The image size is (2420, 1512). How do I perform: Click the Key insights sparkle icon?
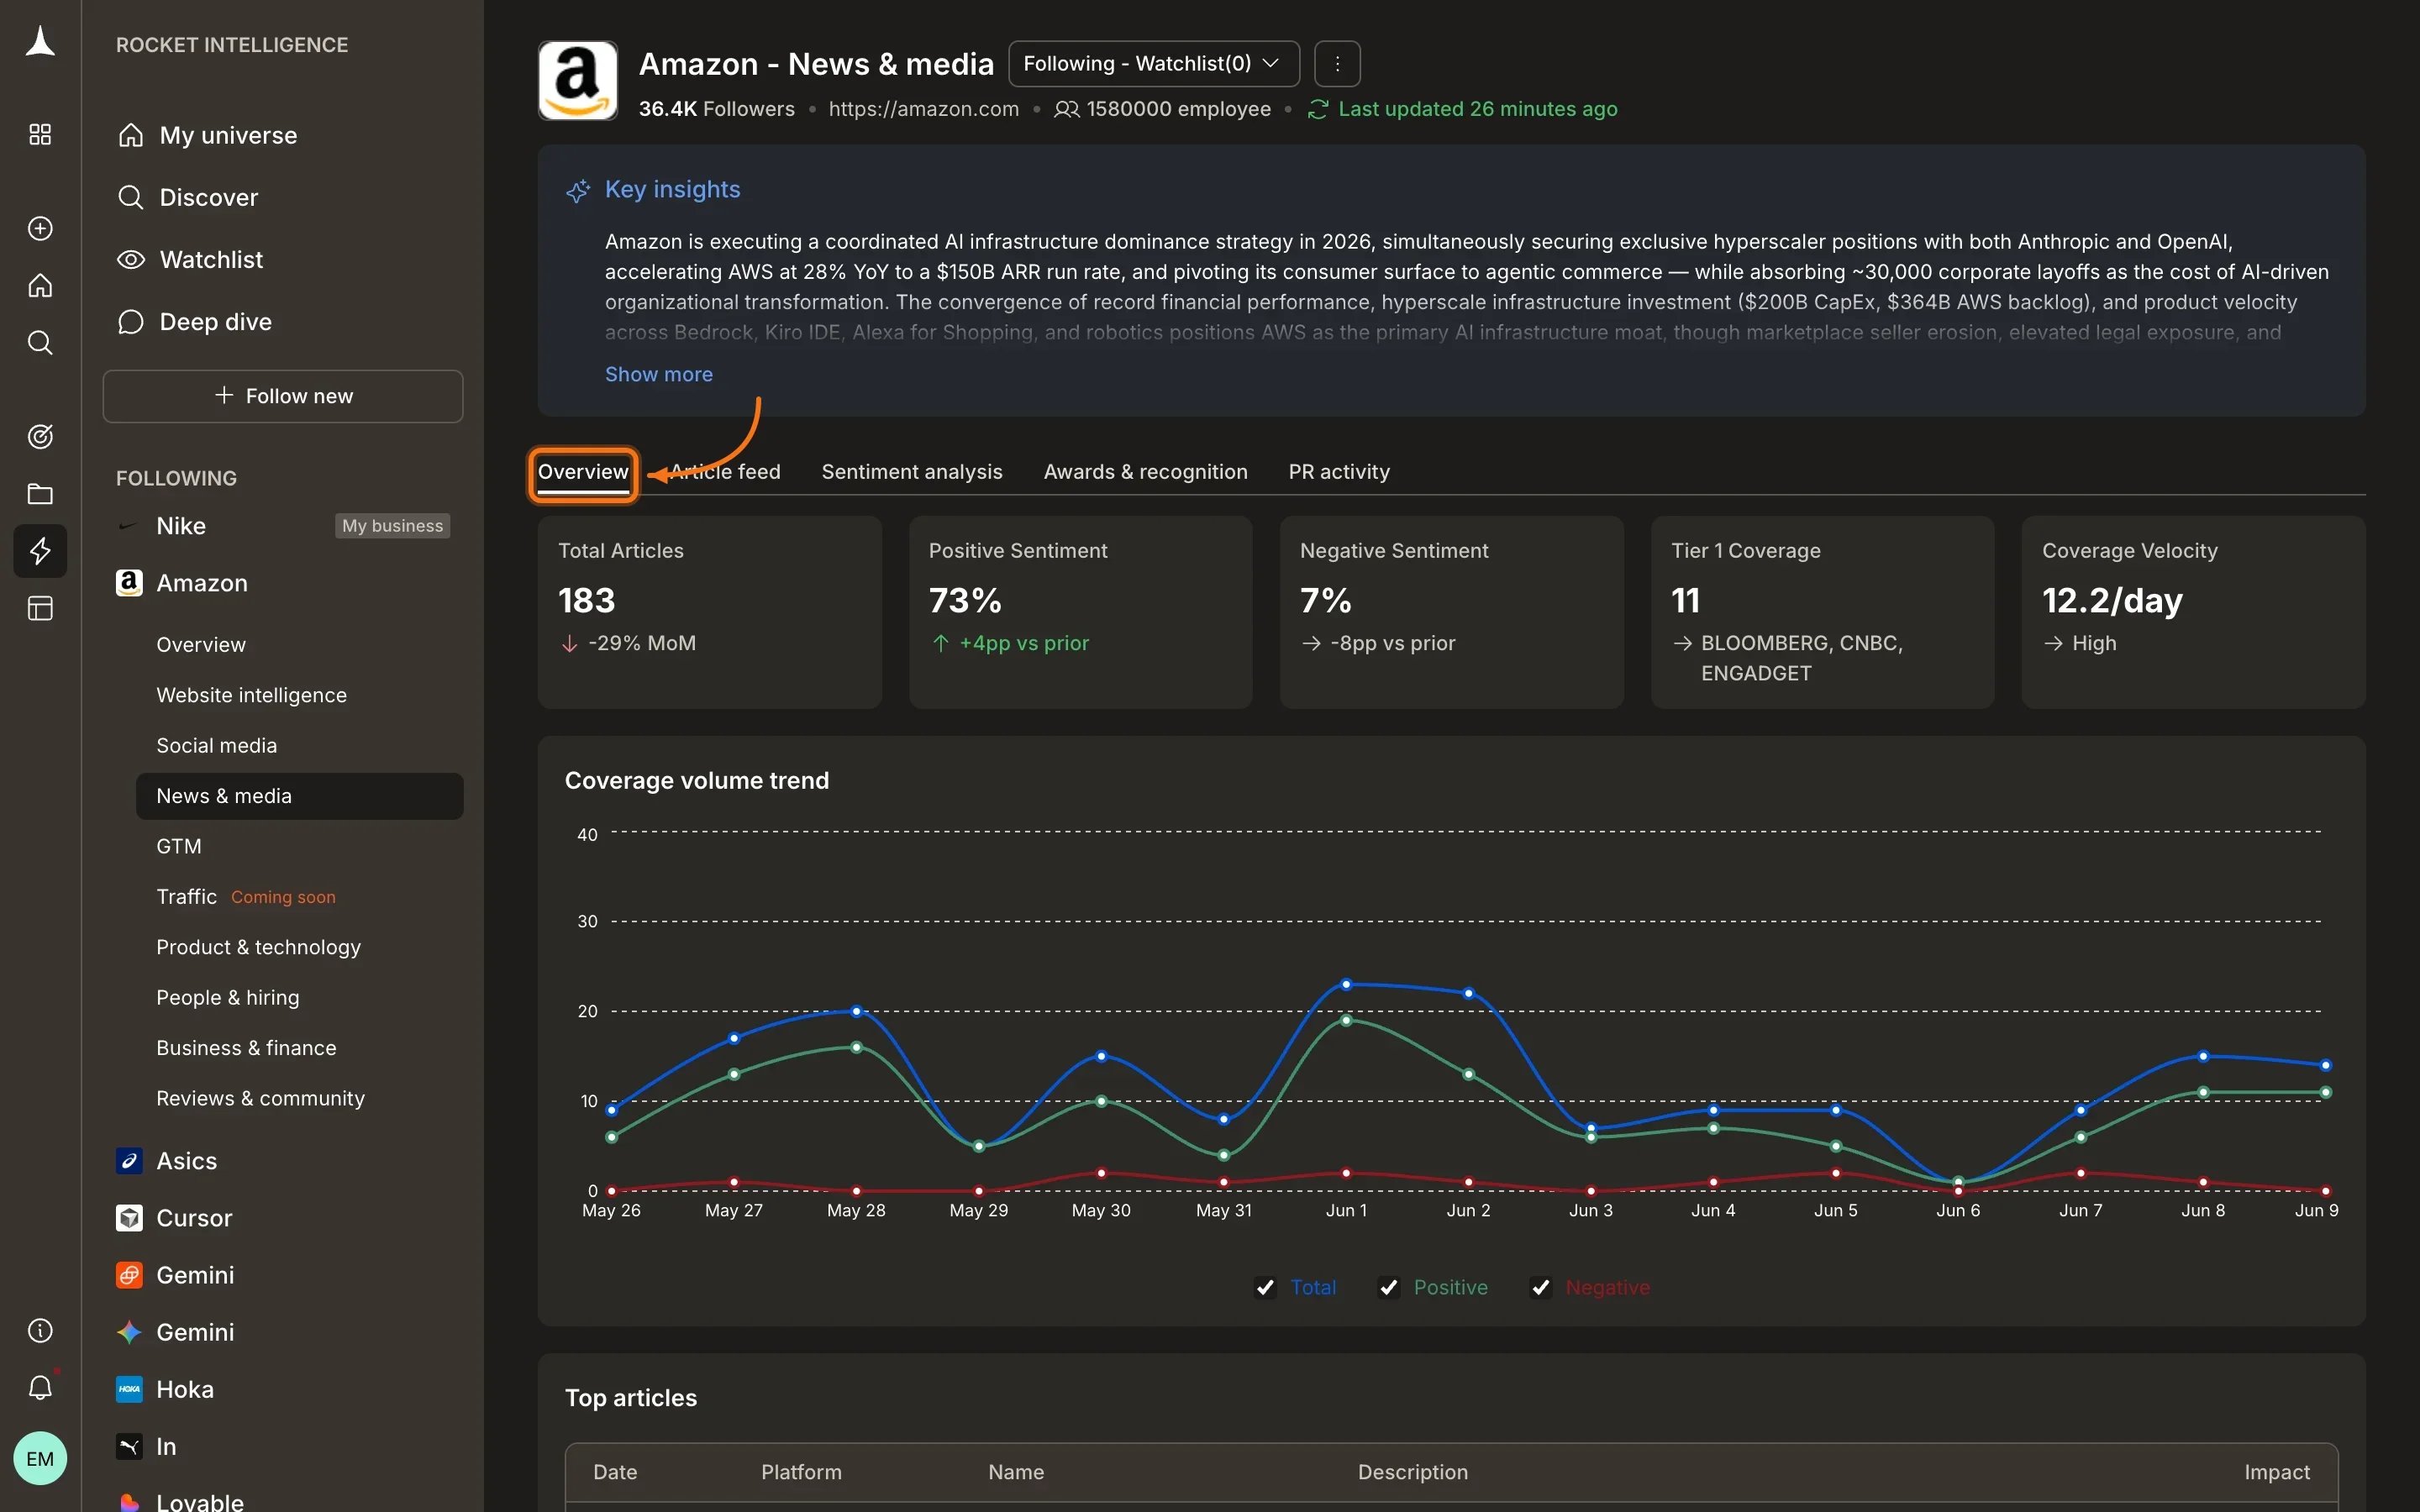click(578, 190)
